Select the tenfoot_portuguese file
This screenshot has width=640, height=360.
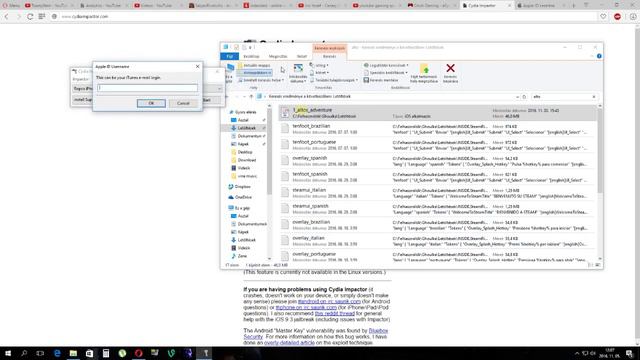(437, 145)
